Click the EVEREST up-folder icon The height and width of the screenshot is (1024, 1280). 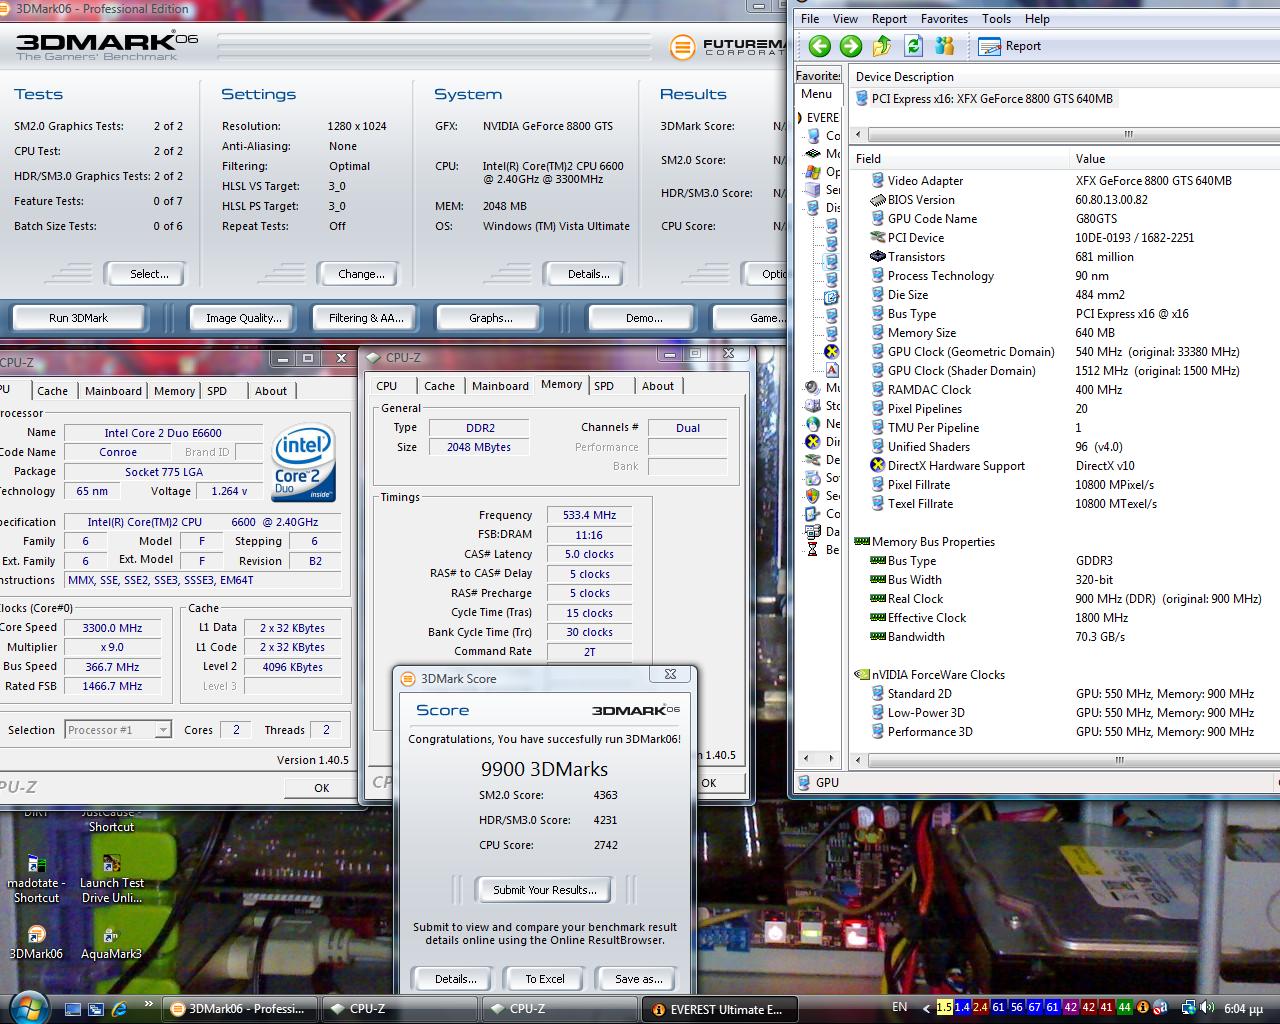click(x=882, y=46)
